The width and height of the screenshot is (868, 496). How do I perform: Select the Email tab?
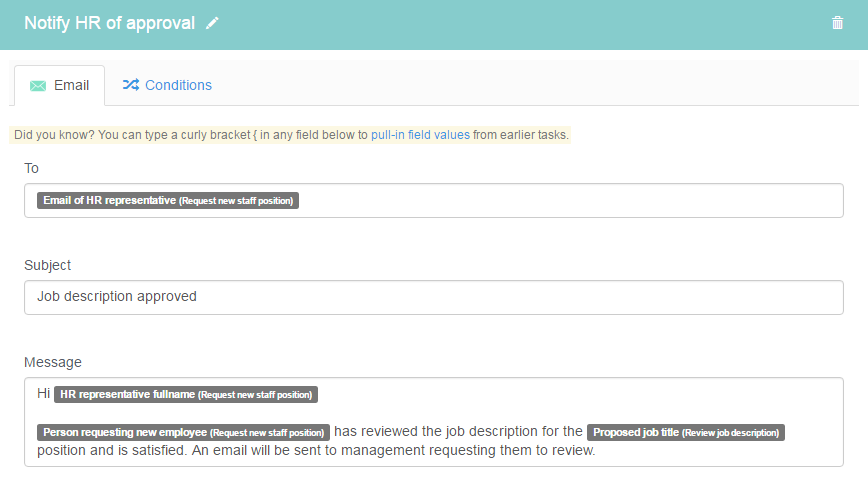(60, 85)
